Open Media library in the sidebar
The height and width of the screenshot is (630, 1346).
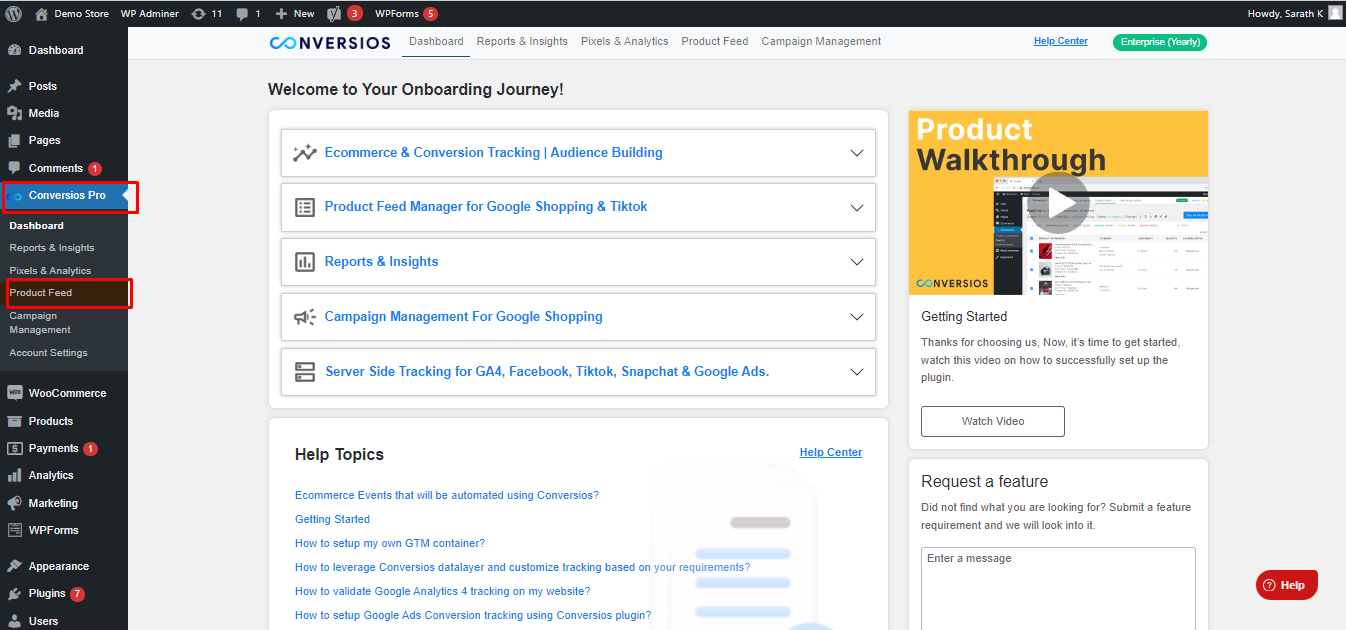(x=43, y=113)
